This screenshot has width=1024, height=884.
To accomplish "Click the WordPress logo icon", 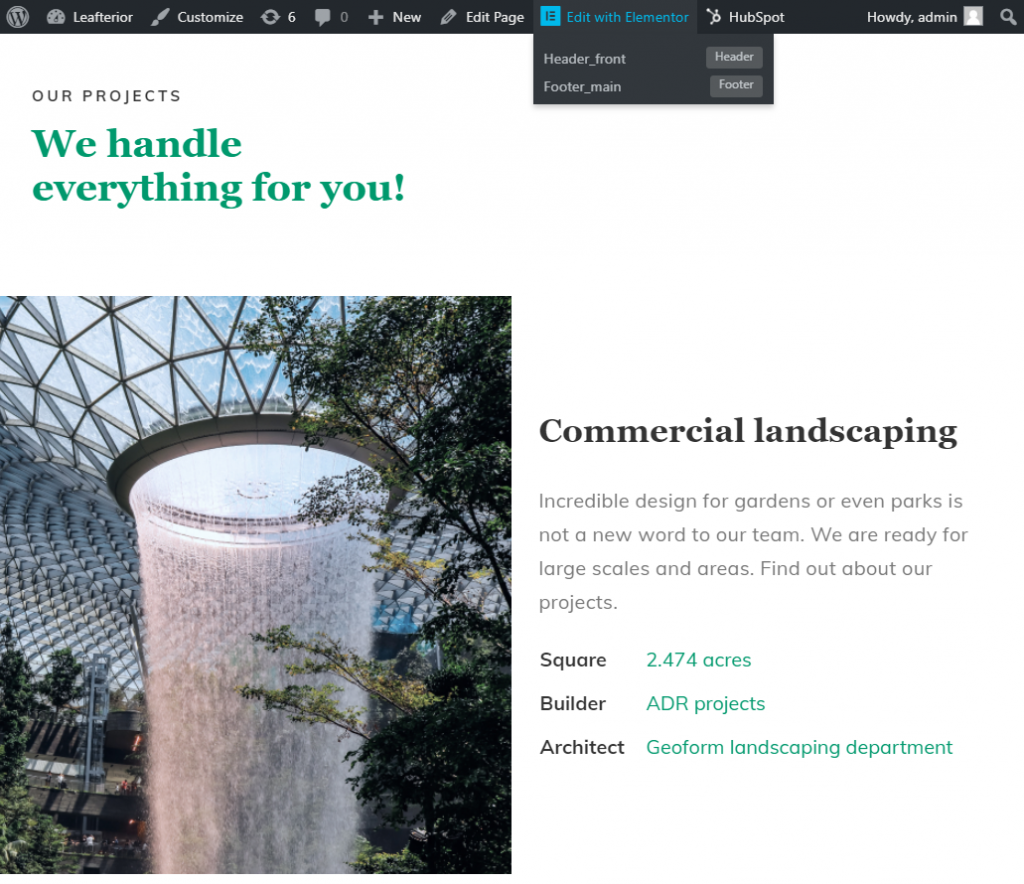I will click(17, 17).
